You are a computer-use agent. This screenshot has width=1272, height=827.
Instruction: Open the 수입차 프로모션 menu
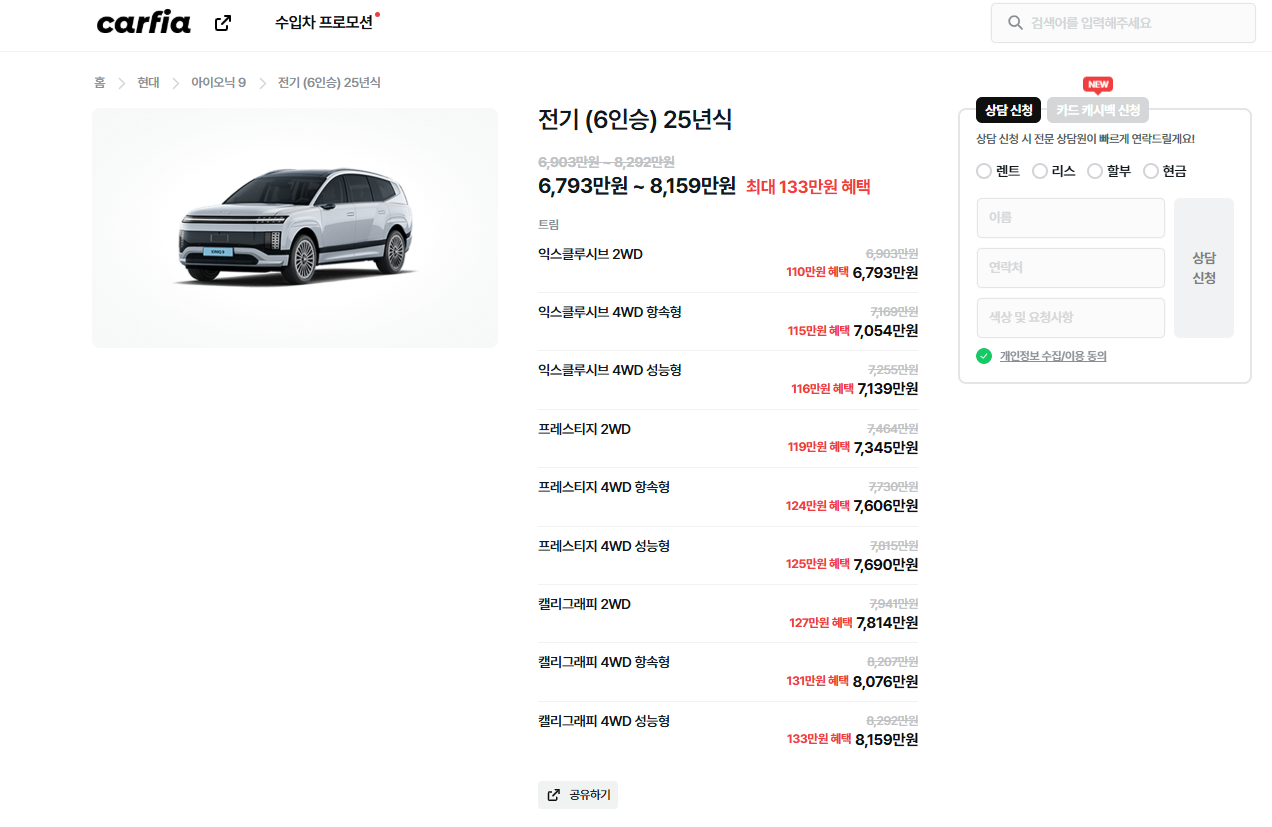tap(324, 22)
